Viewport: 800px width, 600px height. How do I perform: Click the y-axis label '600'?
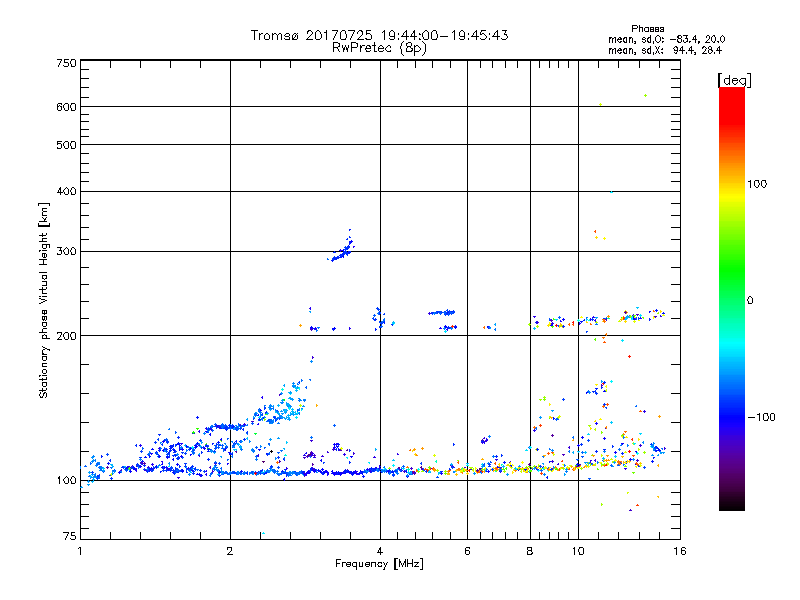coord(66,107)
